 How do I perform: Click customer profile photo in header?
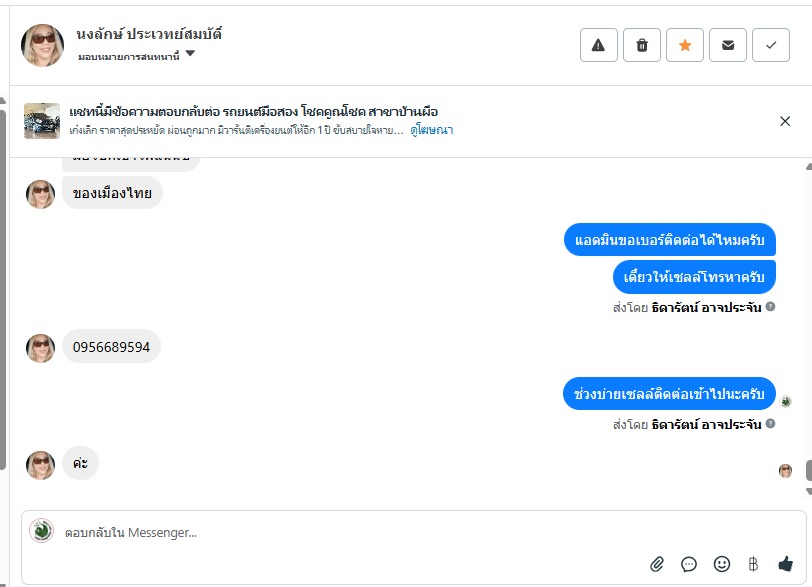[43, 45]
